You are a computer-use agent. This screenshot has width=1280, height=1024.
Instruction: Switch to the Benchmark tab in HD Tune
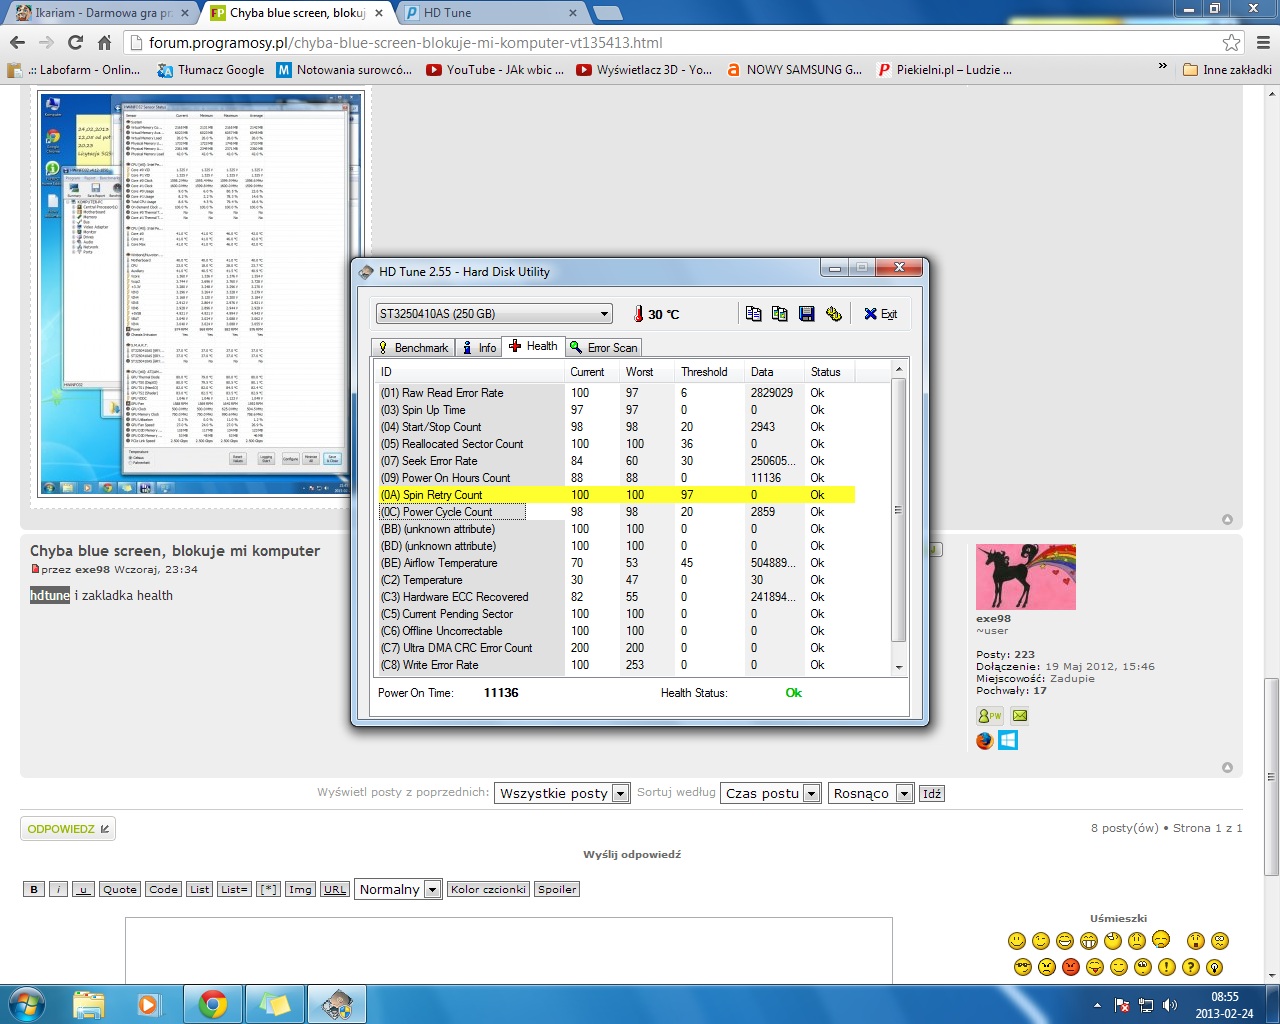412,348
